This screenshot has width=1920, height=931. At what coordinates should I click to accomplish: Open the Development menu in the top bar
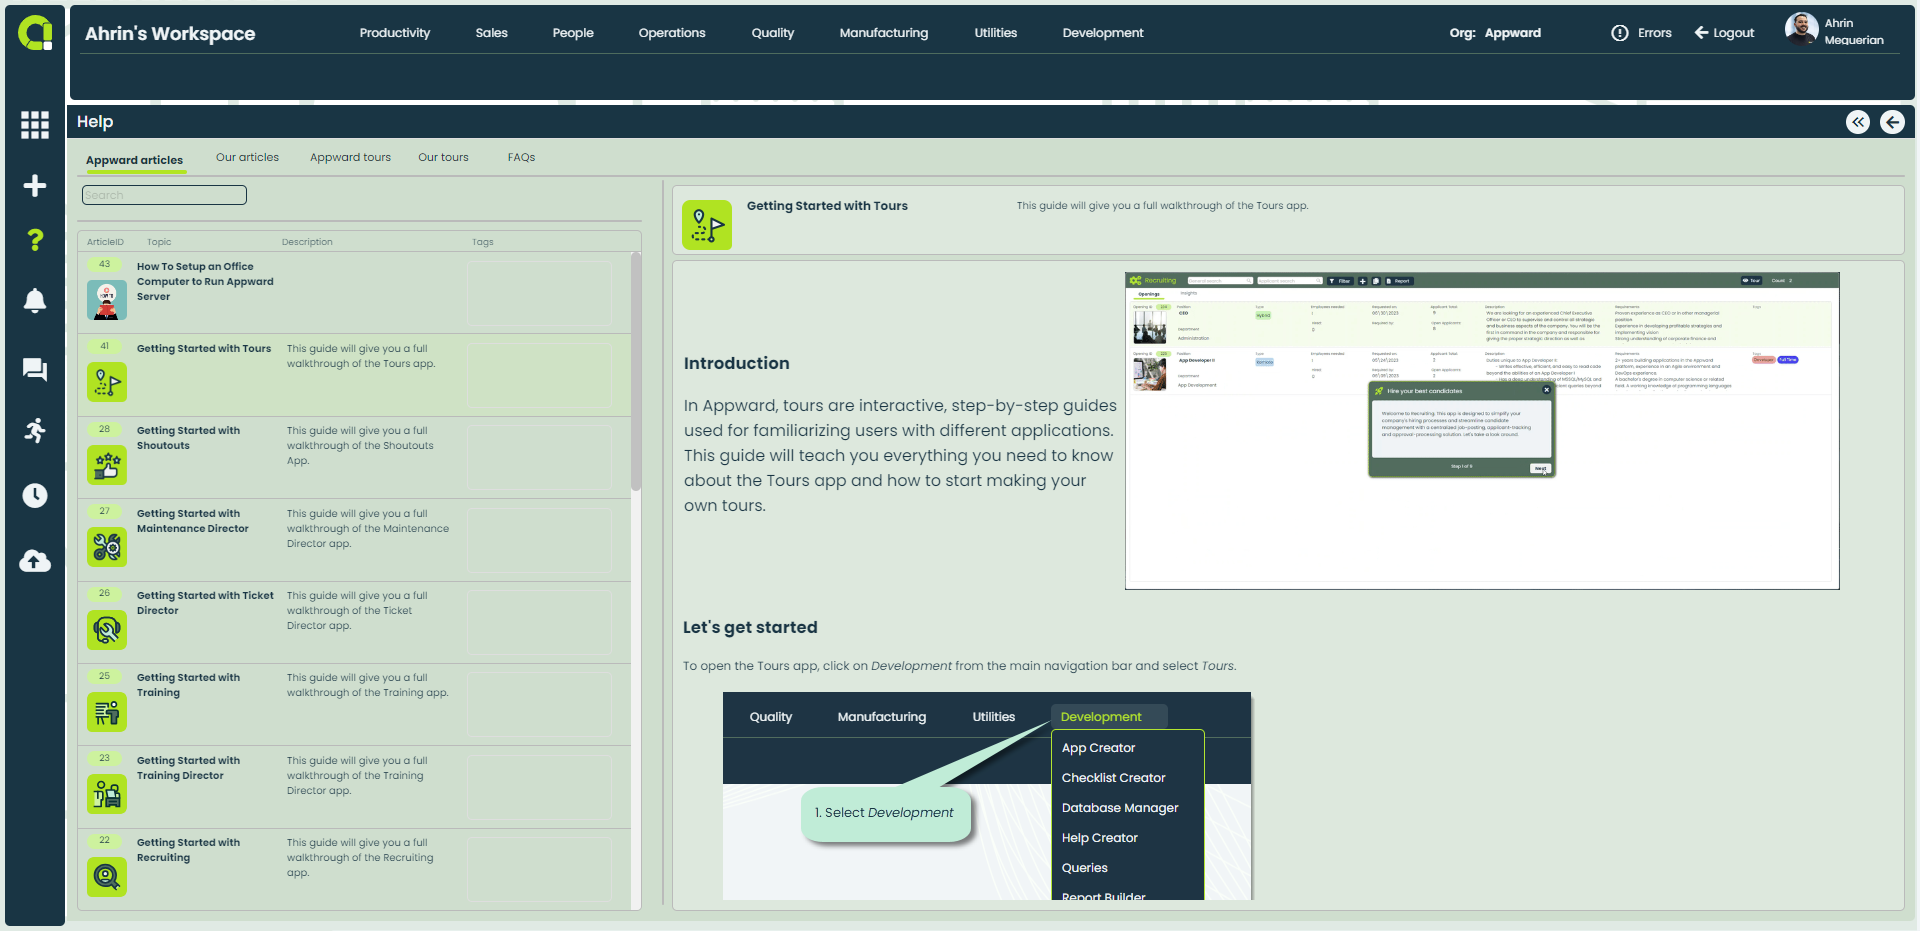[1103, 33]
